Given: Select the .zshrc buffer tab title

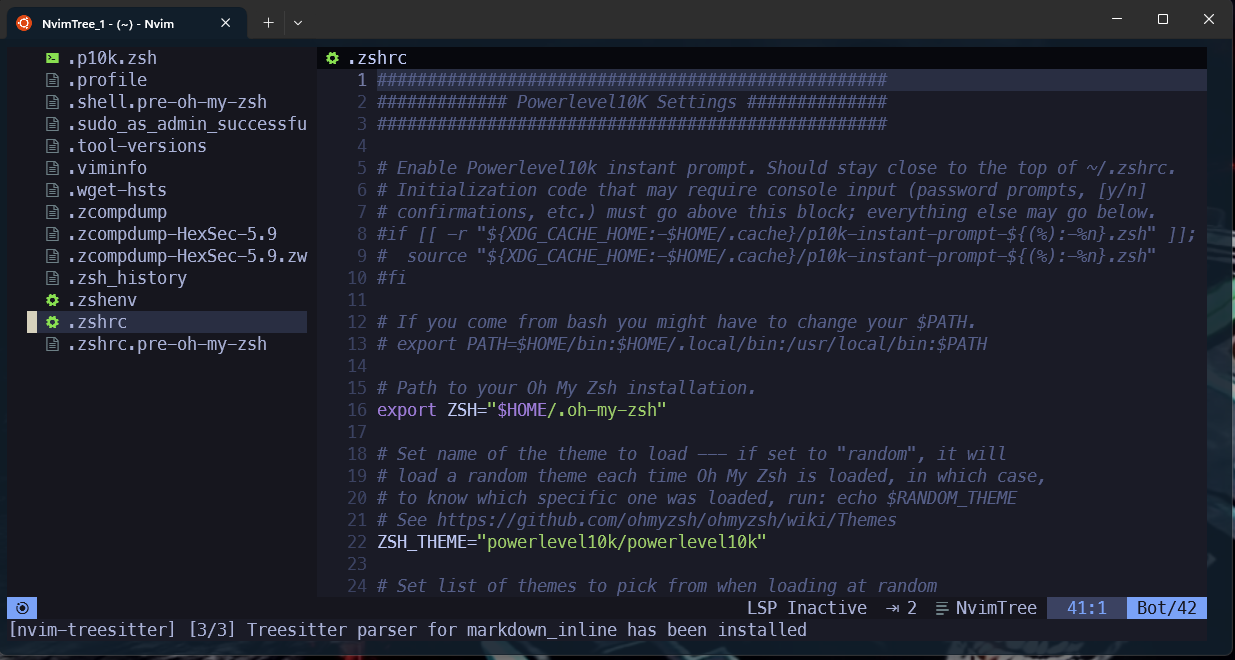Looking at the screenshot, I should (377, 58).
